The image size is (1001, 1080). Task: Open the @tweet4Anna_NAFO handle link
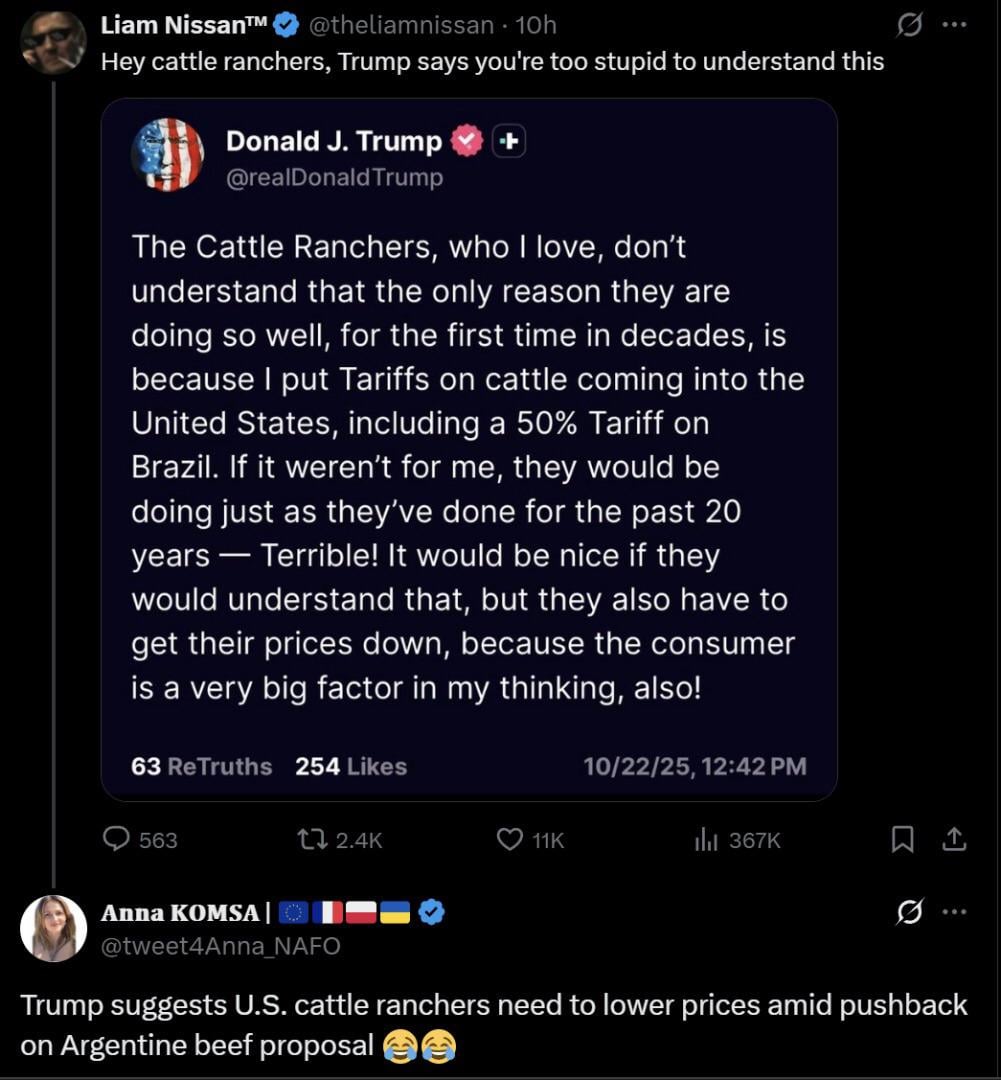(x=220, y=945)
